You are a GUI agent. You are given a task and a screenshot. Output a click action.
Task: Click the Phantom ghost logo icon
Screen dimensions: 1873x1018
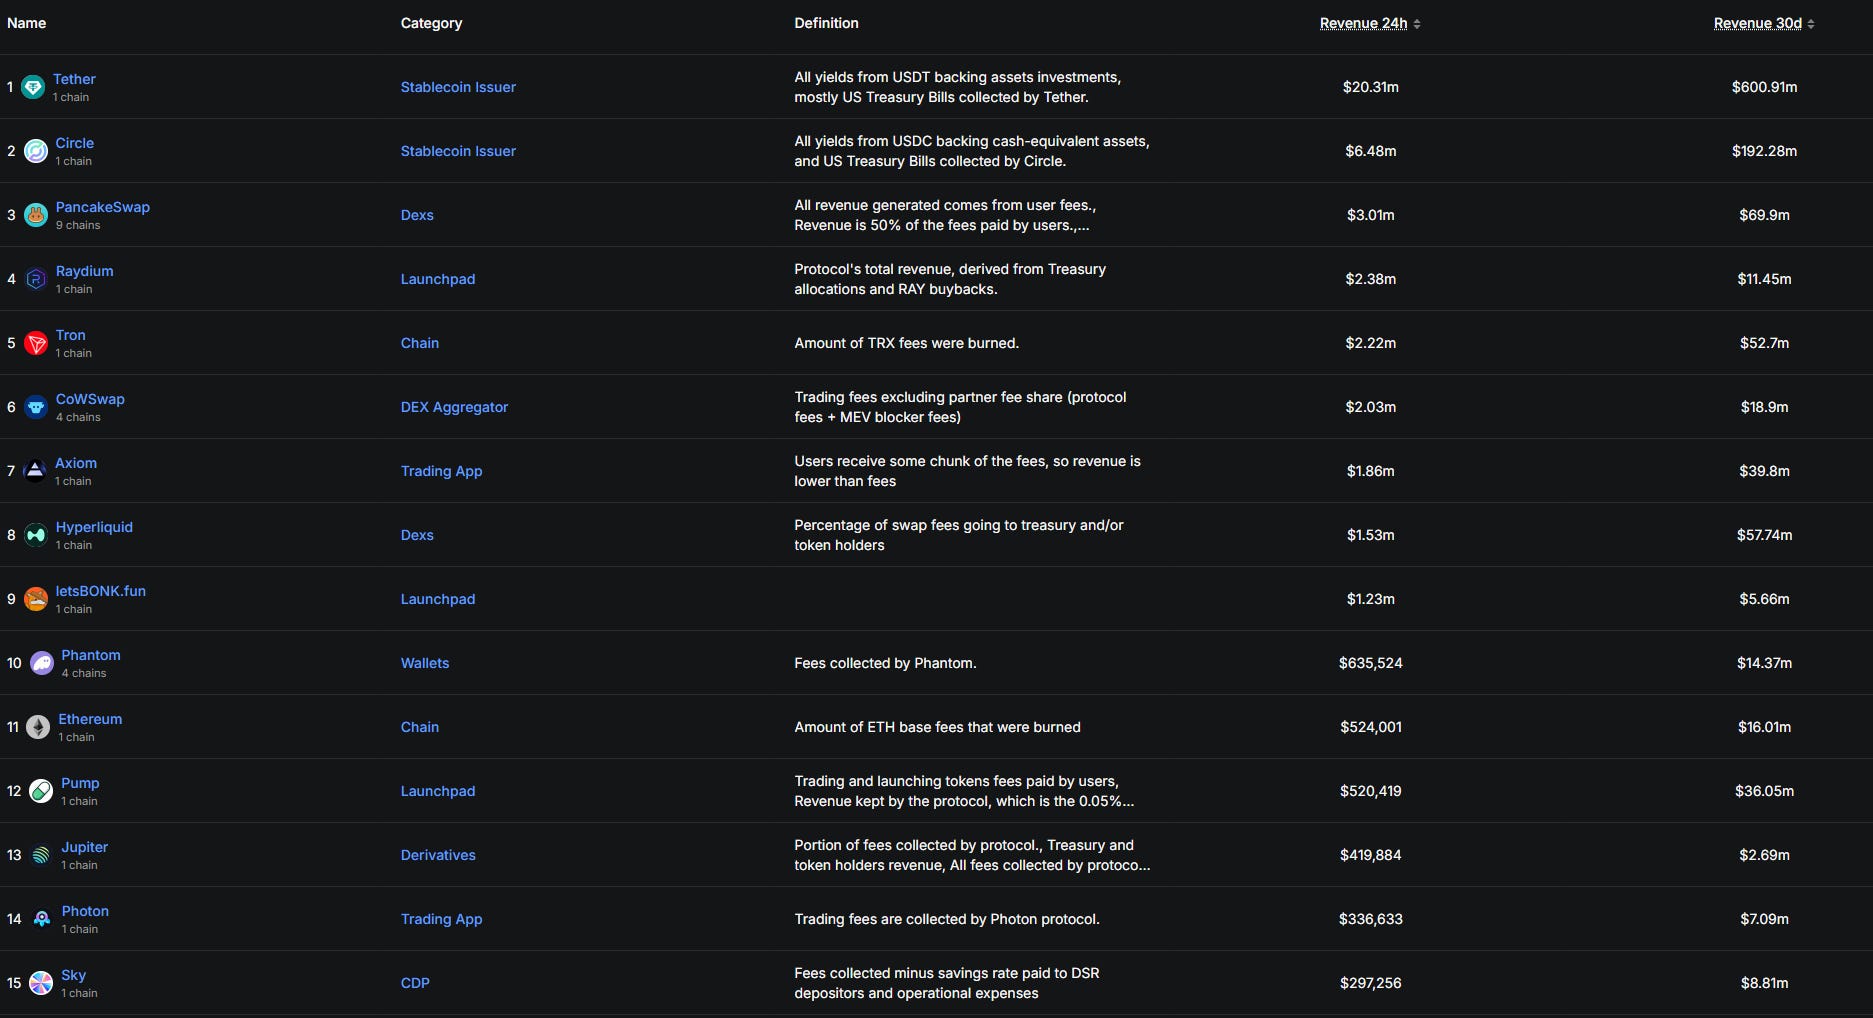coord(42,663)
